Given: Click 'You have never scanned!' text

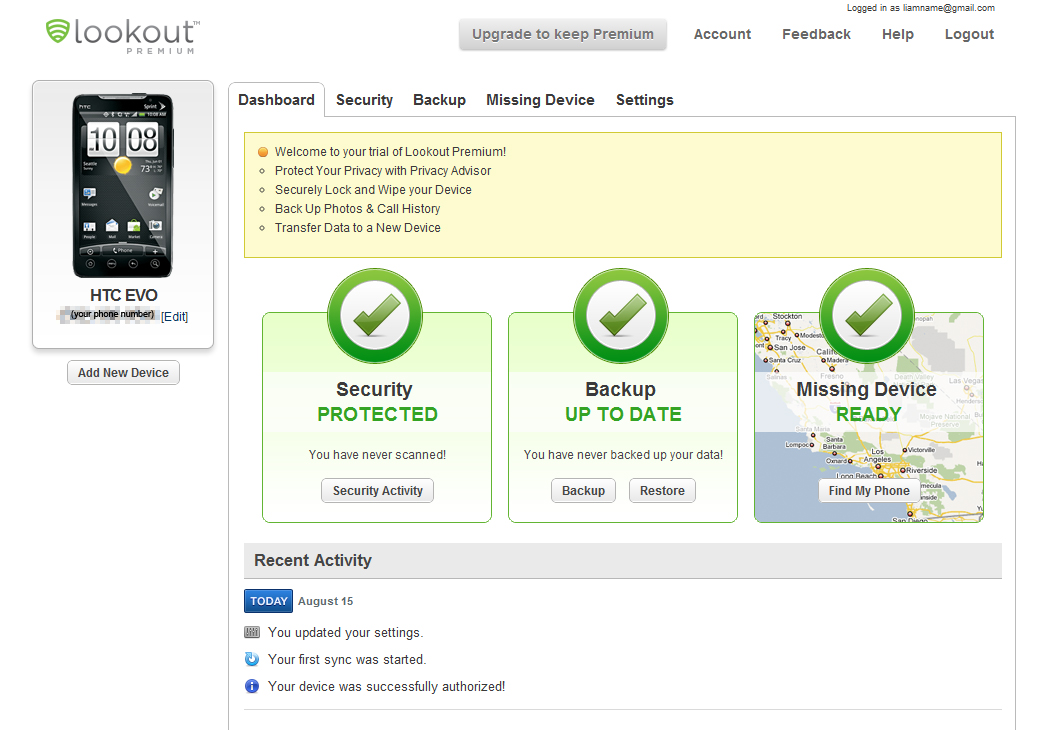Looking at the screenshot, I should pos(377,455).
